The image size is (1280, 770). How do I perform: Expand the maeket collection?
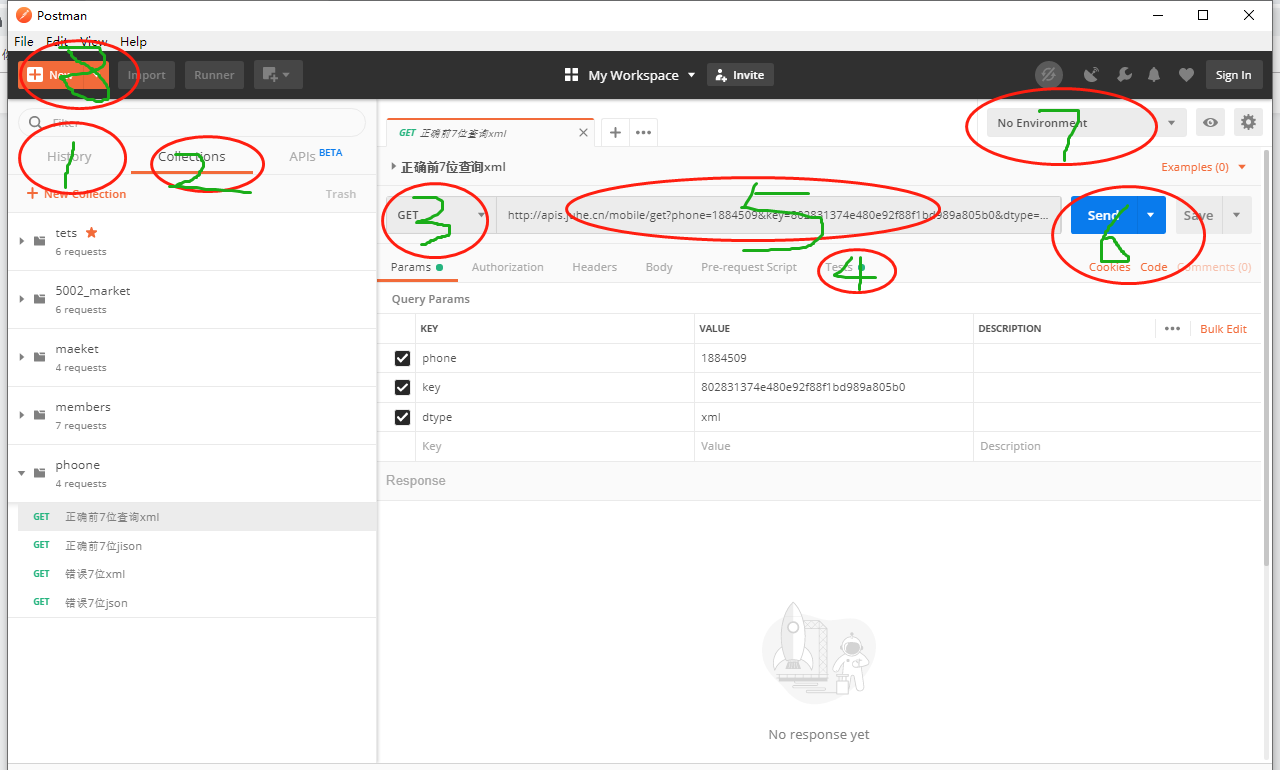click(x=22, y=357)
